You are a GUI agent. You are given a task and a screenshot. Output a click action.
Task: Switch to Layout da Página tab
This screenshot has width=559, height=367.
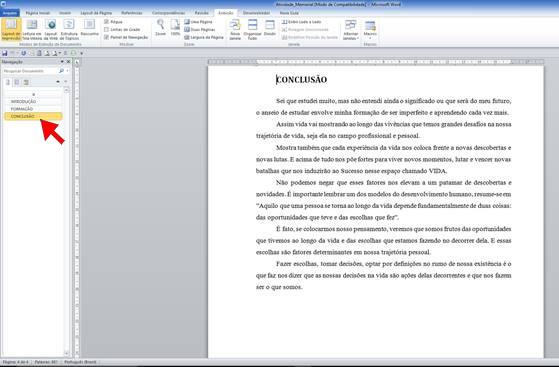96,13
